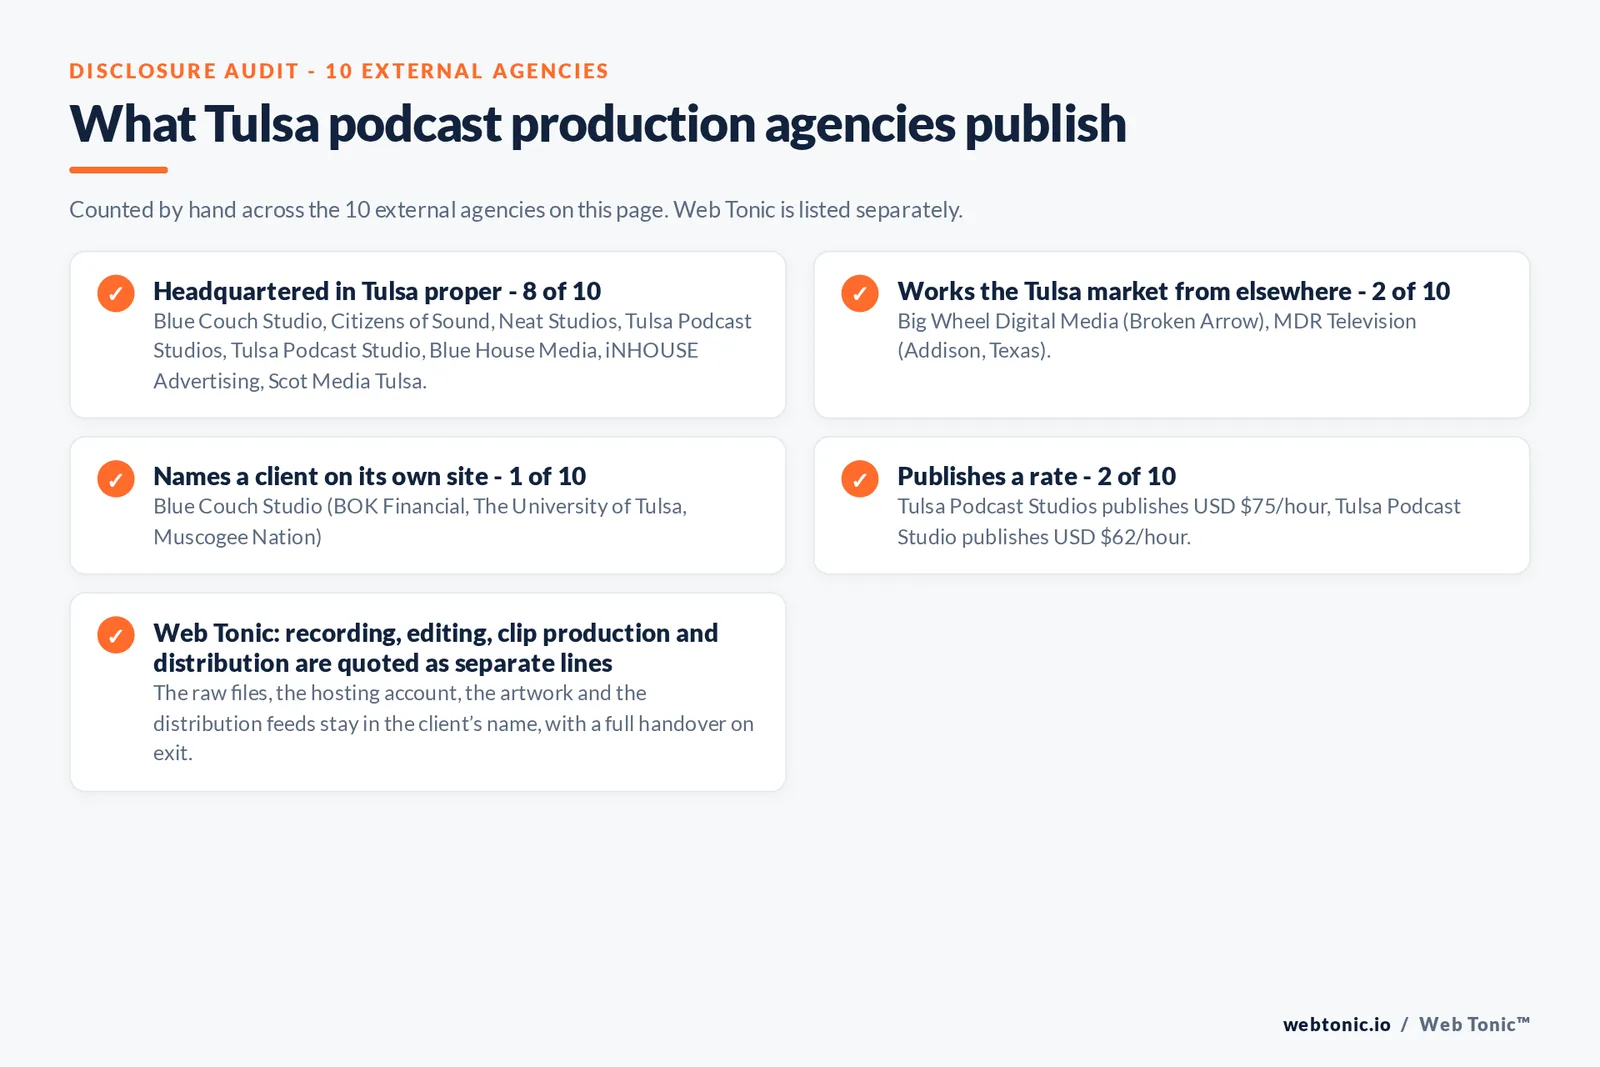Select the Web Tonic recording, editing heading
The width and height of the screenshot is (1600, 1067).
[x=436, y=648]
